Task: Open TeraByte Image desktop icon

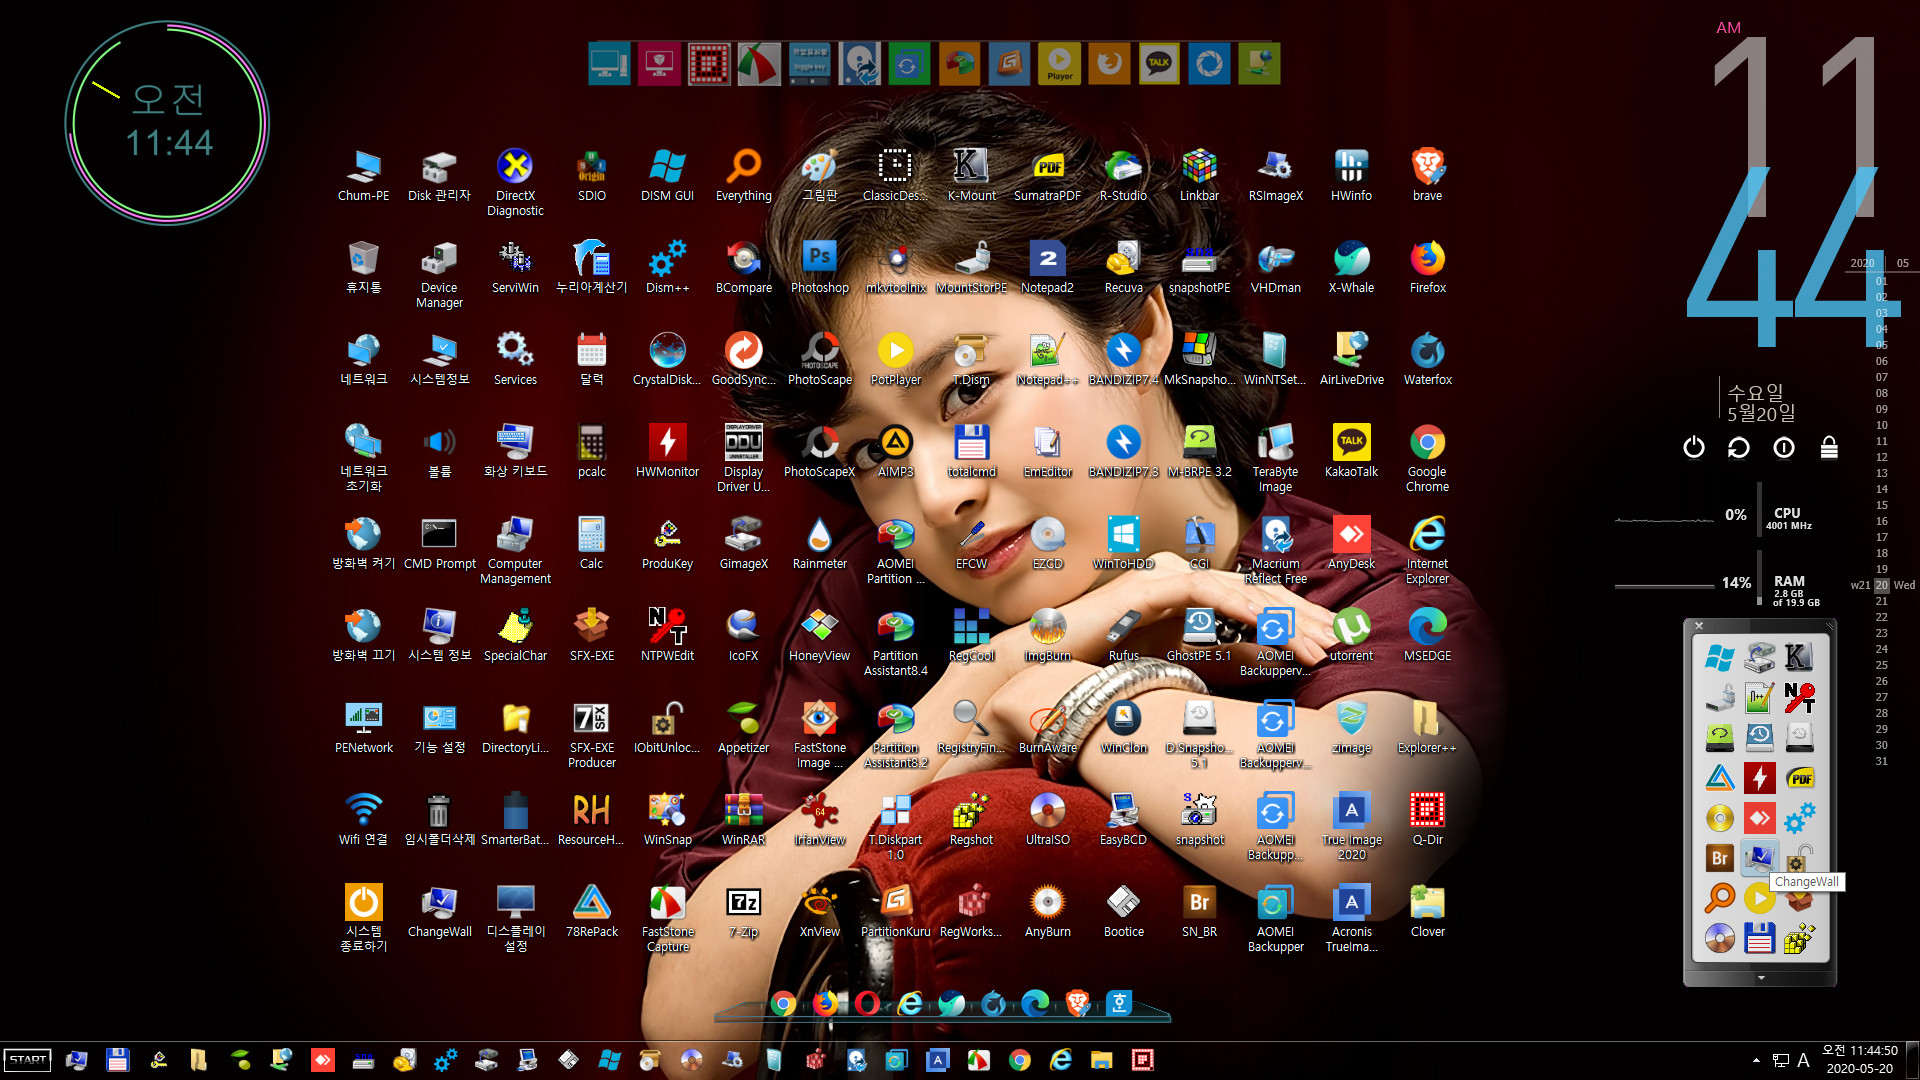Action: (x=1275, y=458)
